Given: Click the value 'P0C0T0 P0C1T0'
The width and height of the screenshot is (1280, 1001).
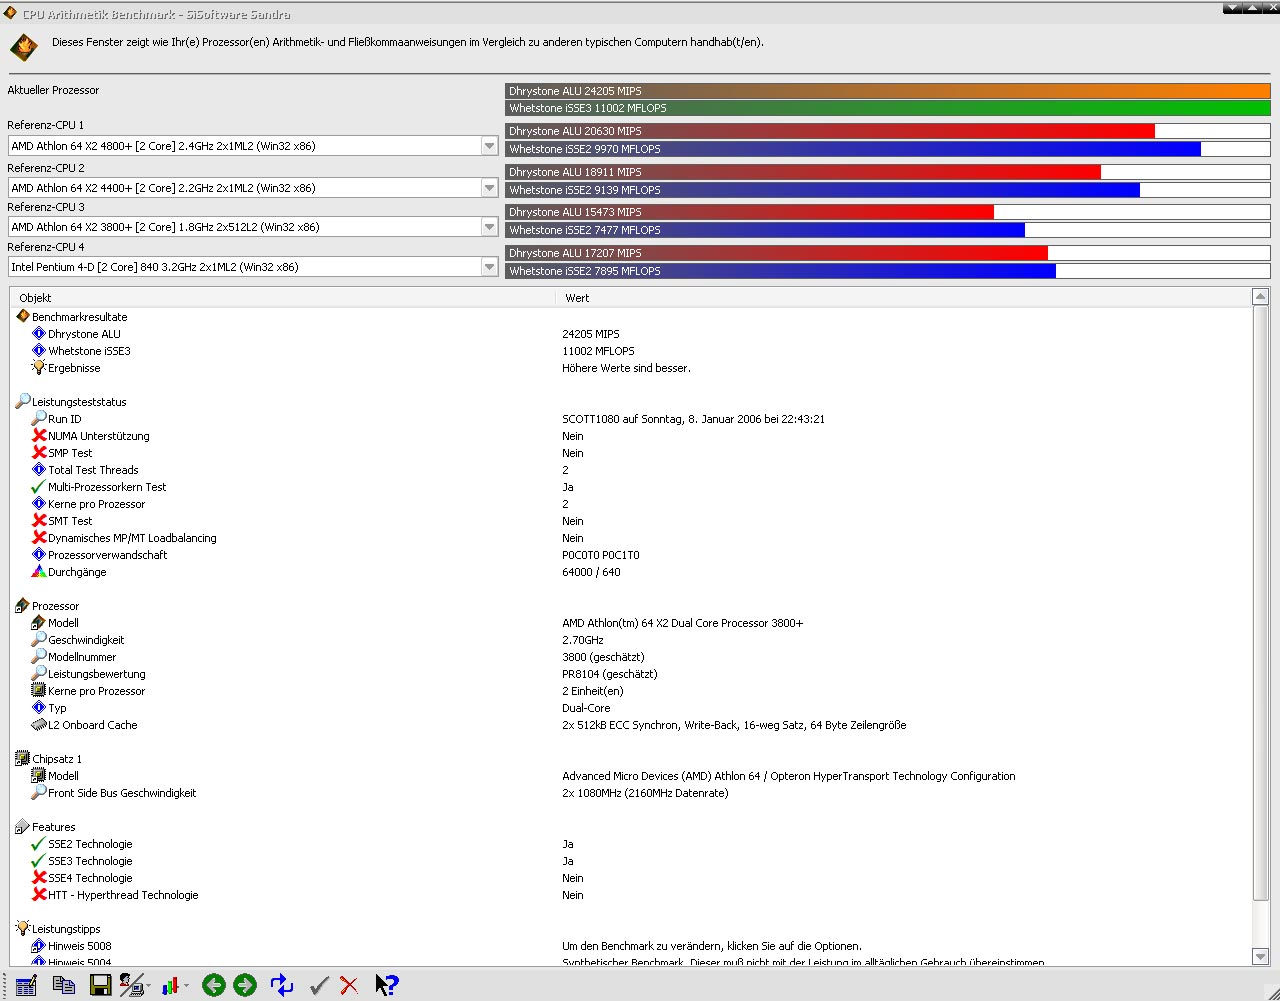Looking at the screenshot, I should click(601, 555).
